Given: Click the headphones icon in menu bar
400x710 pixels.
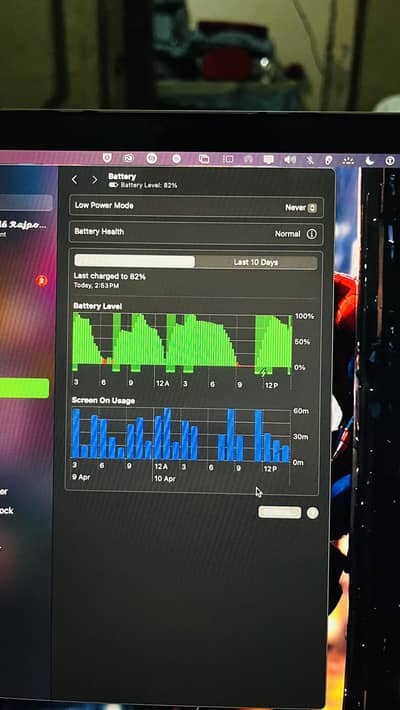Looking at the screenshot, I should tap(248, 159).
